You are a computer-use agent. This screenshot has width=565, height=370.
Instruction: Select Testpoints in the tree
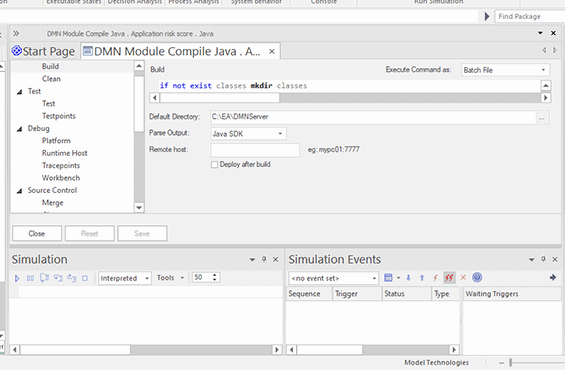(x=58, y=116)
